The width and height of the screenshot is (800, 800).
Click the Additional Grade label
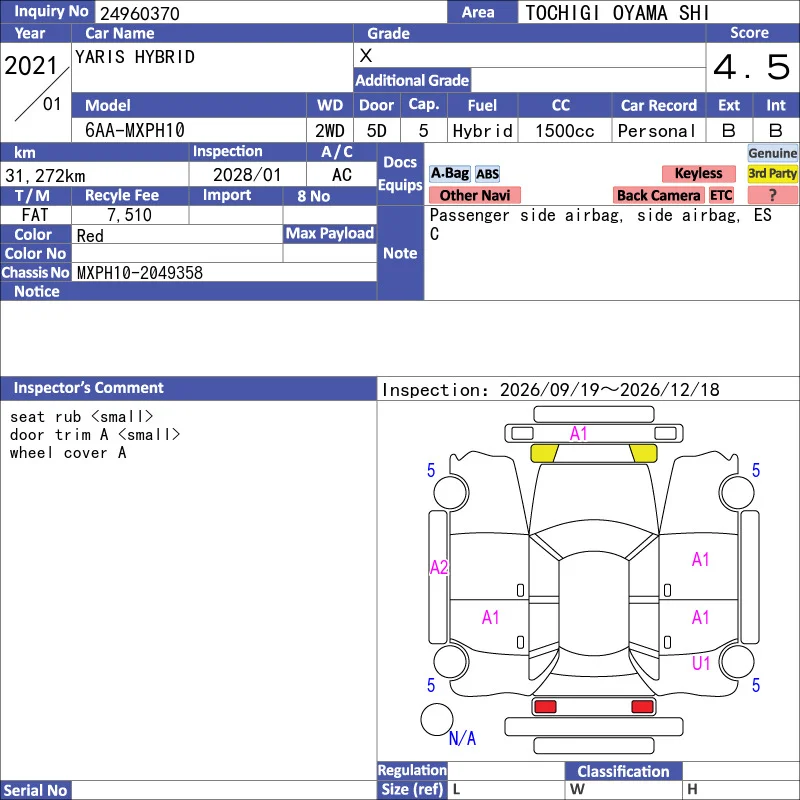click(412, 80)
